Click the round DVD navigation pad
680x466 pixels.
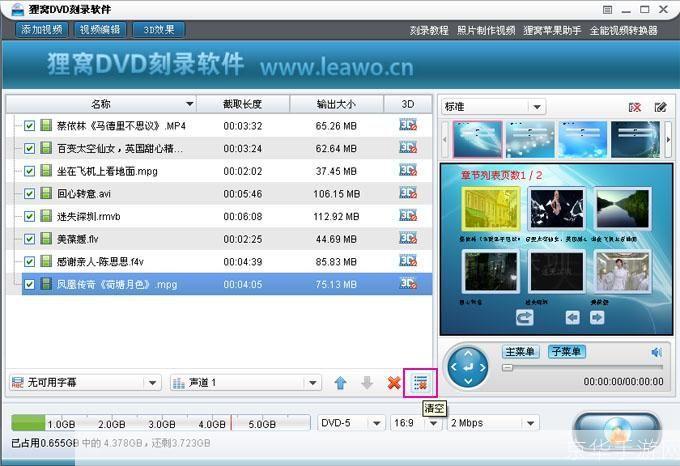[468, 368]
